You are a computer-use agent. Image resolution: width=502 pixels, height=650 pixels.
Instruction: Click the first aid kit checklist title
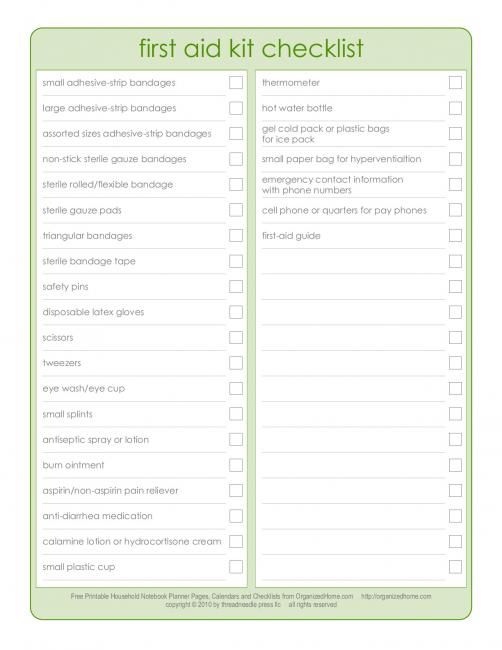pos(251,48)
